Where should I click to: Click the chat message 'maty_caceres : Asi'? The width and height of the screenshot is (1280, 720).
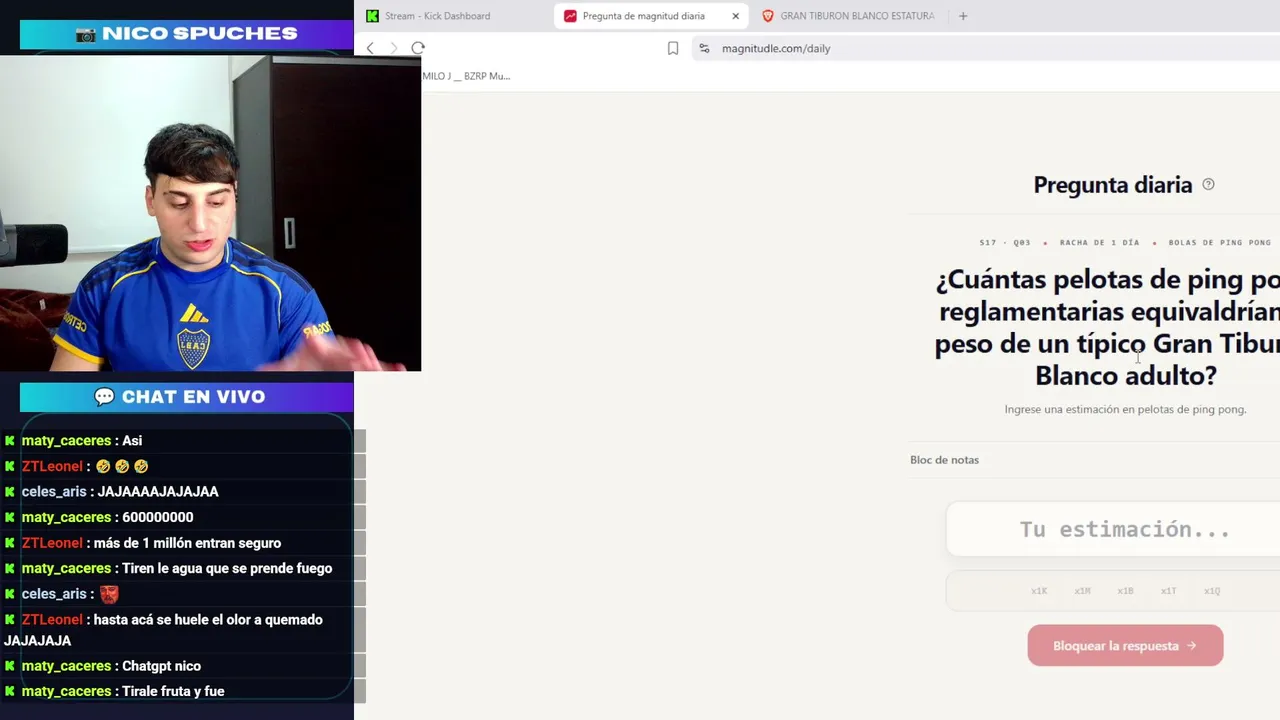pos(82,441)
